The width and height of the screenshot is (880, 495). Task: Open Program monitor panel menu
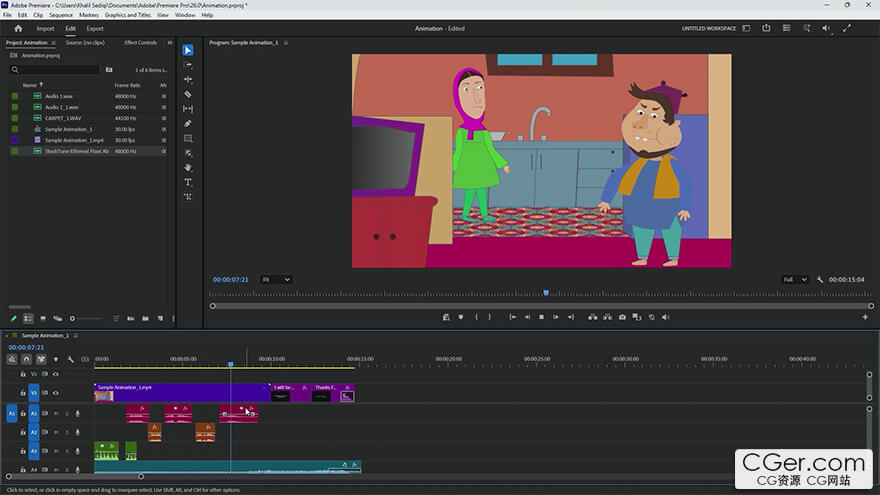[286, 43]
